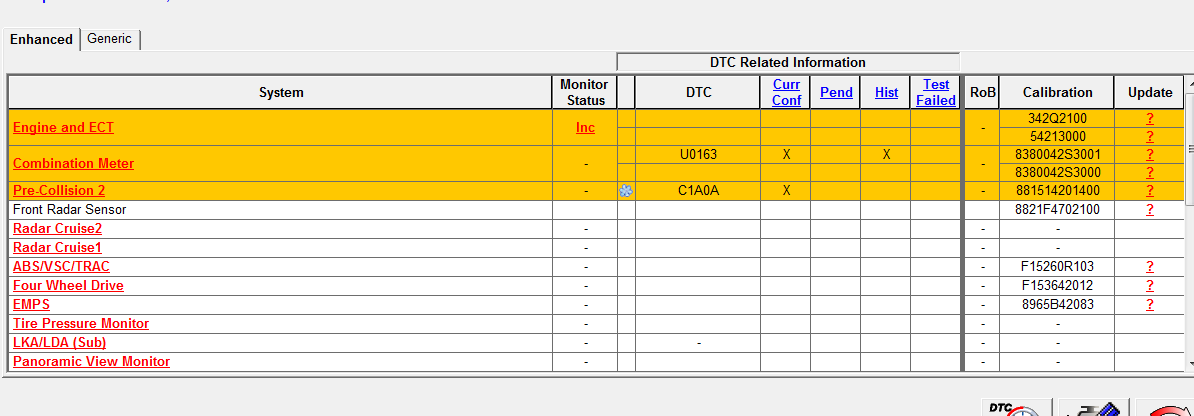Screen dimensions: 1194x416
Task: Open the Pre-Collision 2 system link
Action: pos(73,190)
